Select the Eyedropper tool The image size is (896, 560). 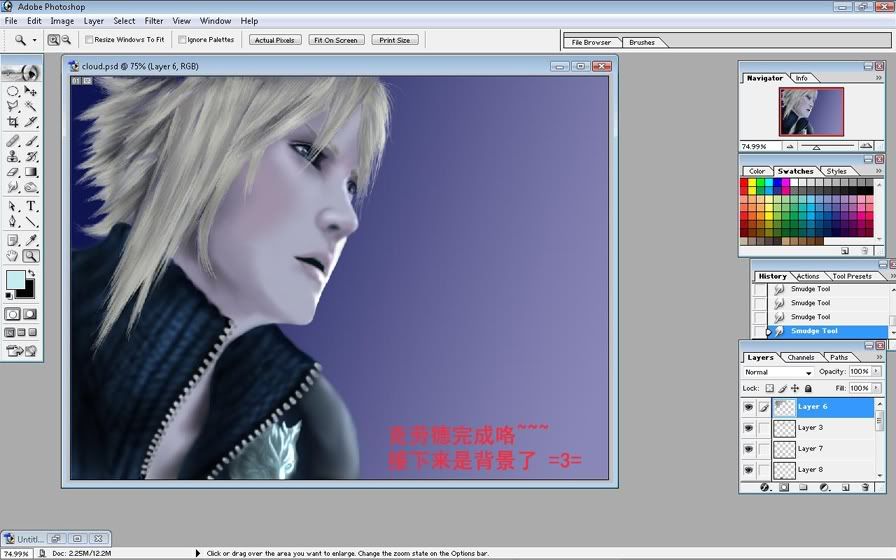tap(30, 240)
